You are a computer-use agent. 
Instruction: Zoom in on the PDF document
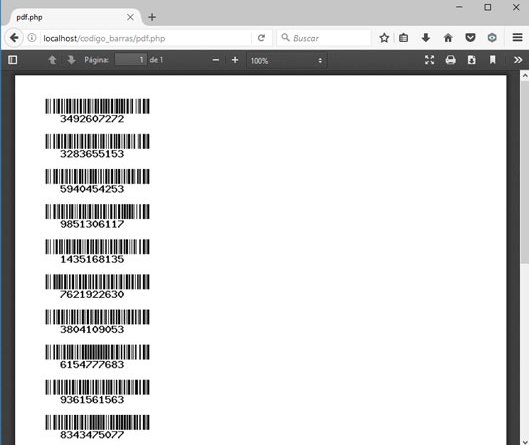[x=235, y=60]
